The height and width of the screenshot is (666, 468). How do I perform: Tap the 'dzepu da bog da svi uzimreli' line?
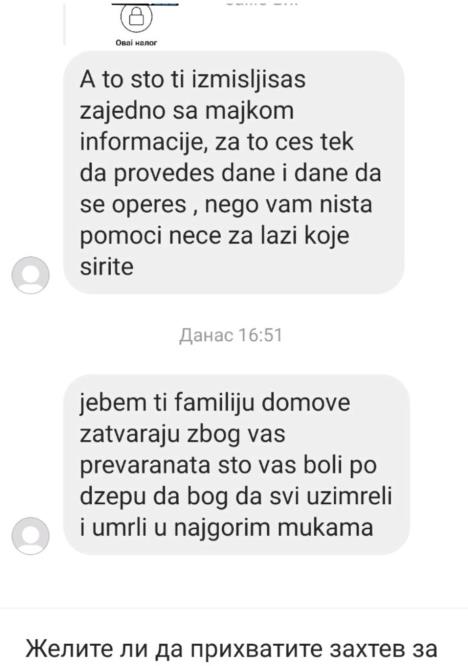coord(236,497)
